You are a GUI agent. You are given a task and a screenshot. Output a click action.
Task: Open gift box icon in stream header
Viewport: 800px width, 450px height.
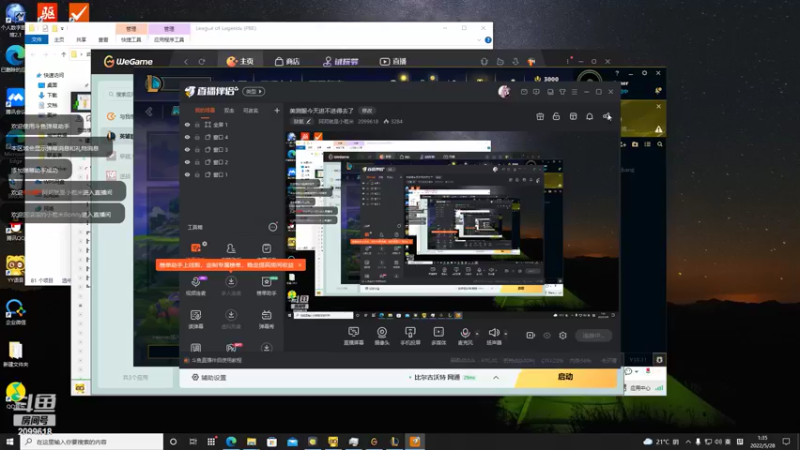tap(540, 116)
